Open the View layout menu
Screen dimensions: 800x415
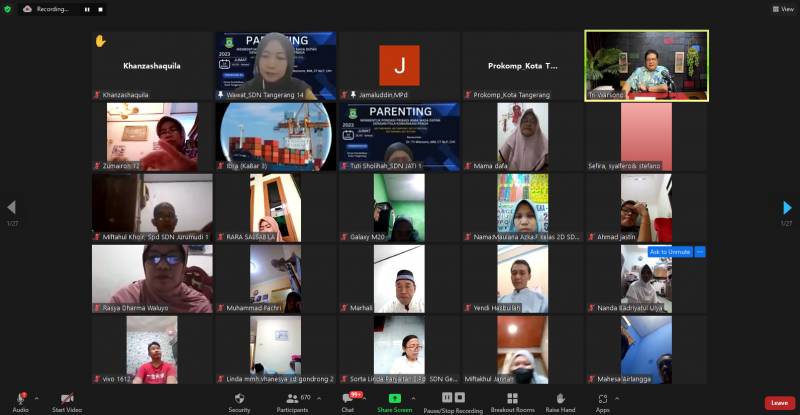pyautogui.click(x=781, y=8)
